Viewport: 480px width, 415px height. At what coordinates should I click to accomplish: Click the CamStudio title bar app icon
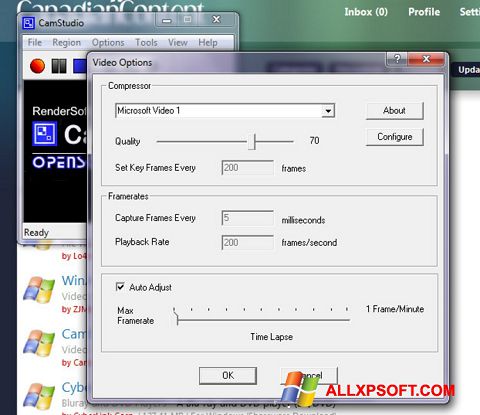pyautogui.click(x=28, y=23)
